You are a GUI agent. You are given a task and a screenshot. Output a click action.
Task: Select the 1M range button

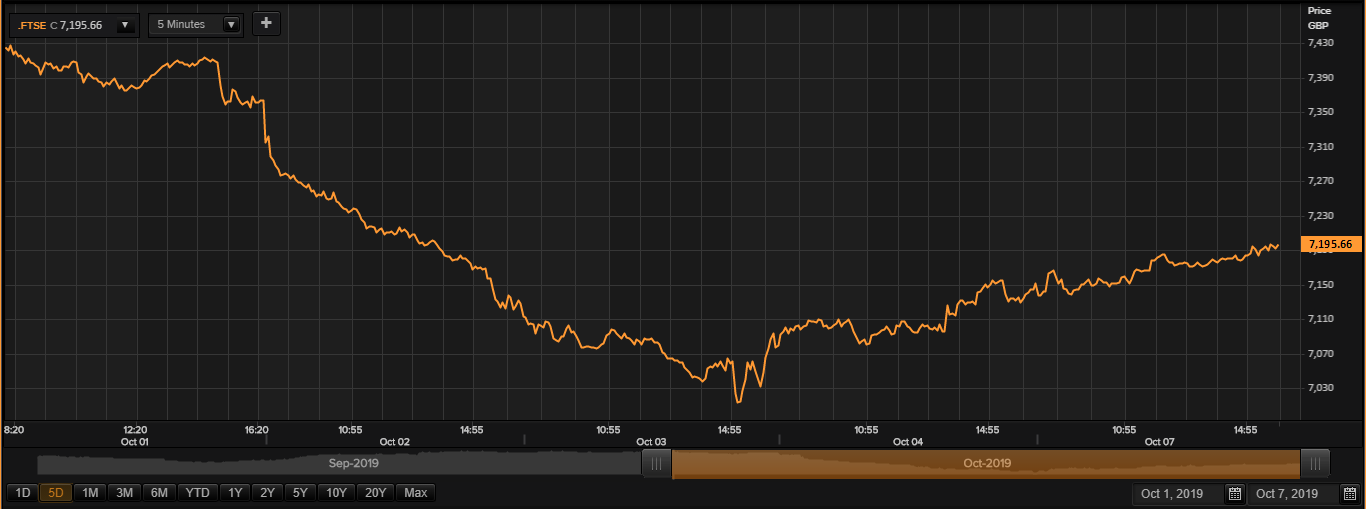tap(90, 493)
